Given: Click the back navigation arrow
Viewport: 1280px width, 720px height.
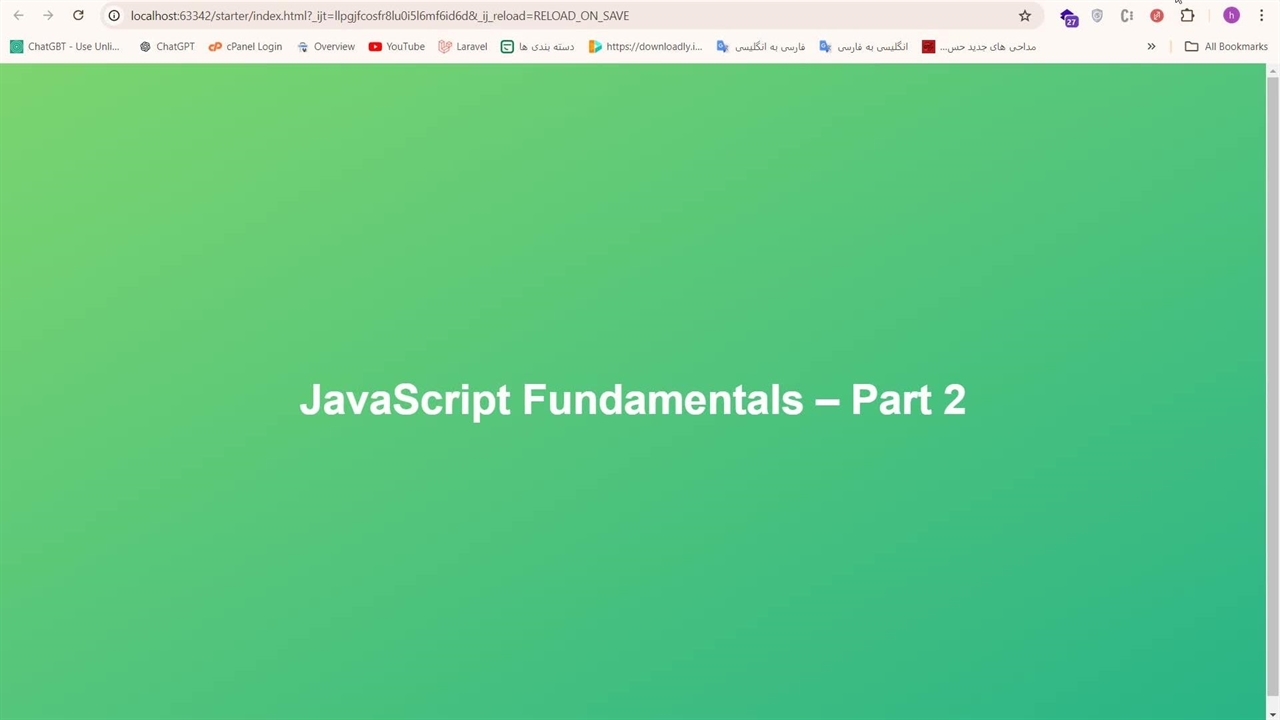Looking at the screenshot, I should pyautogui.click(x=18, y=15).
